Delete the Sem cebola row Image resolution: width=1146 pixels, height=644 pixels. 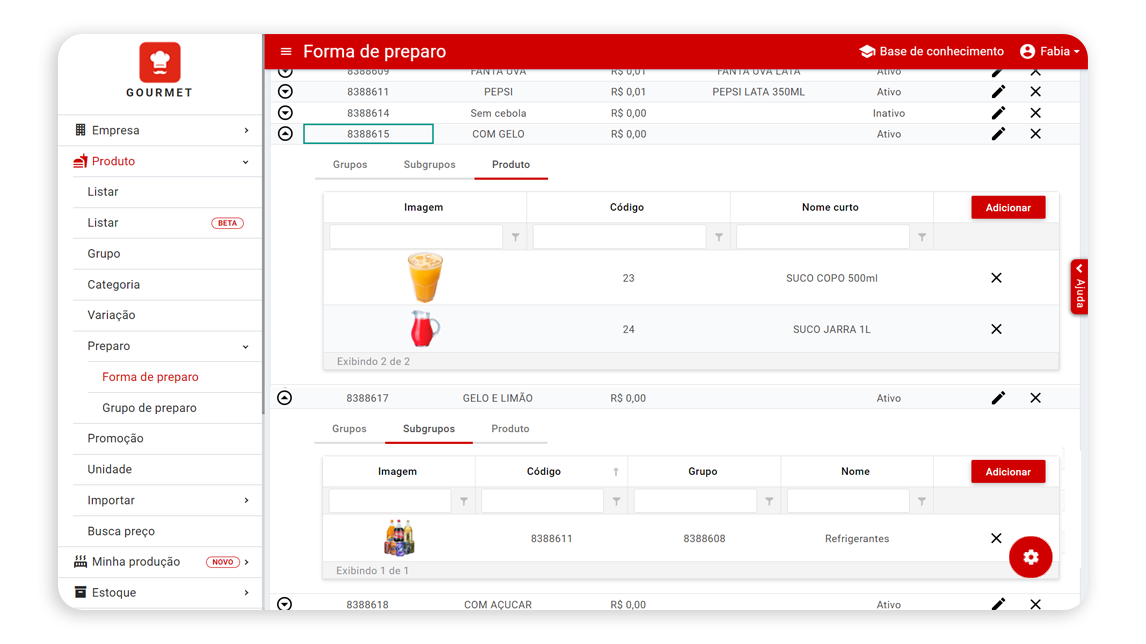pos(1035,113)
